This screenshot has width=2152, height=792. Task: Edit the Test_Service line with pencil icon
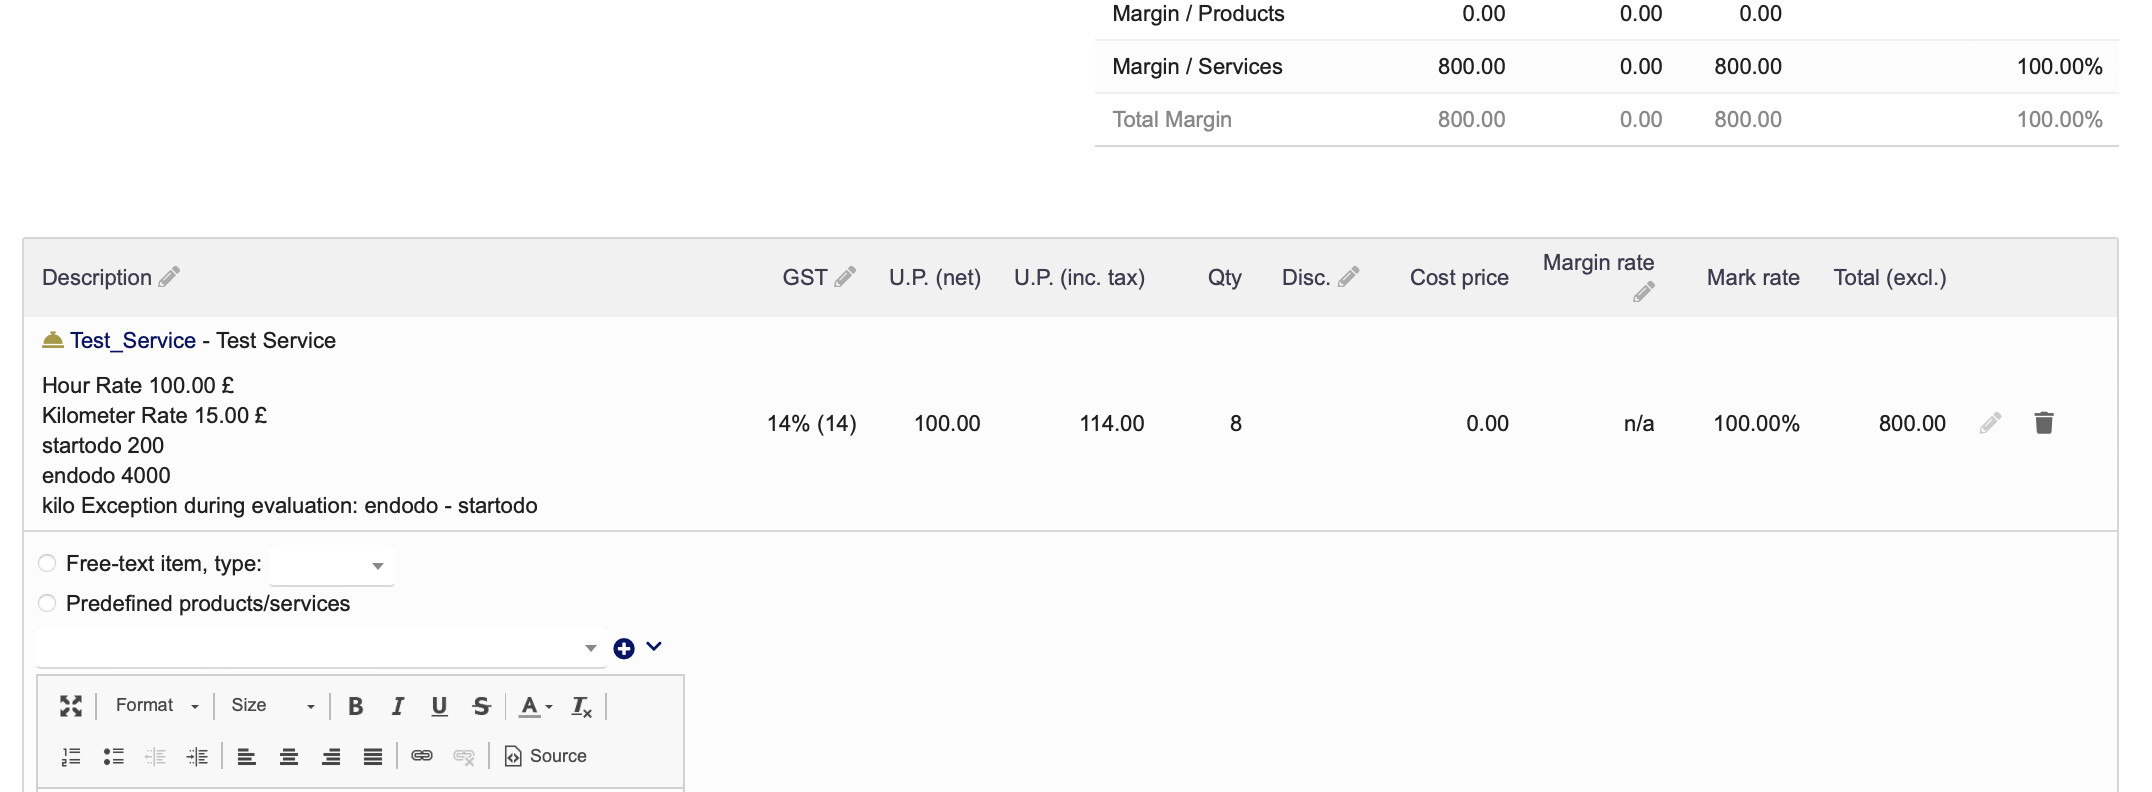point(1990,423)
